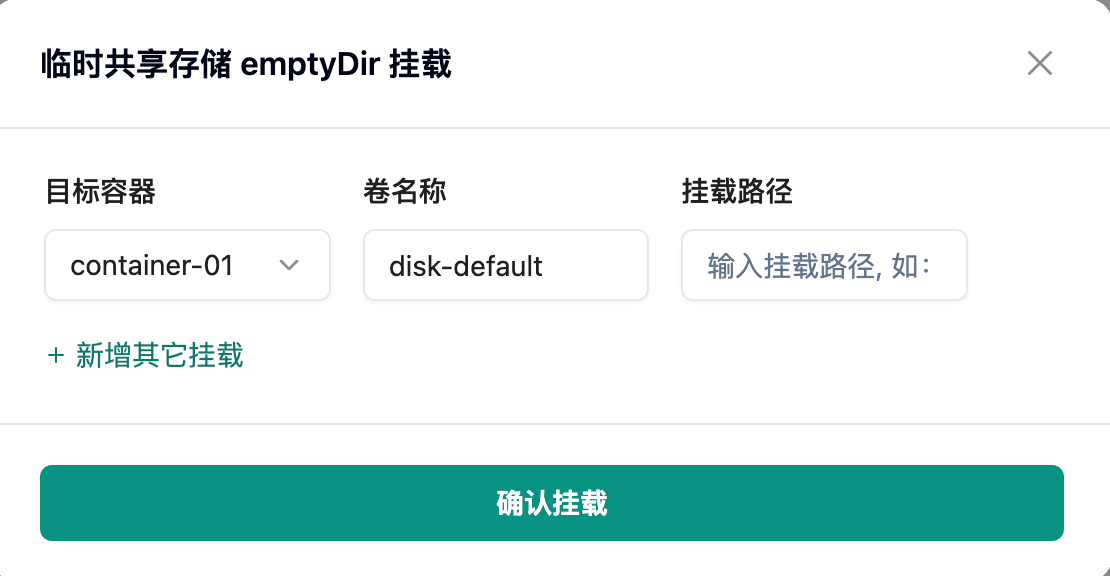Viewport: 1110px width, 576px height.
Task: Focus the 卷名称 disk-default field
Action: coord(505,265)
